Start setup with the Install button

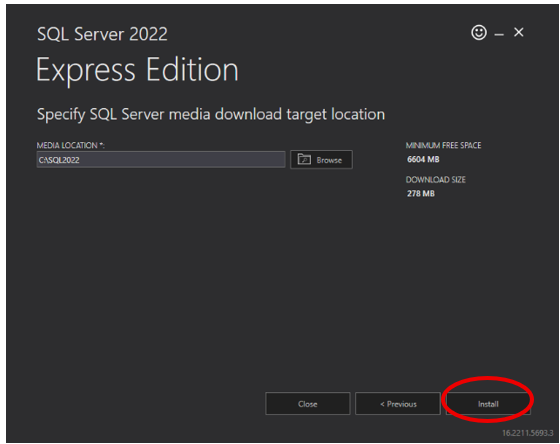point(488,404)
